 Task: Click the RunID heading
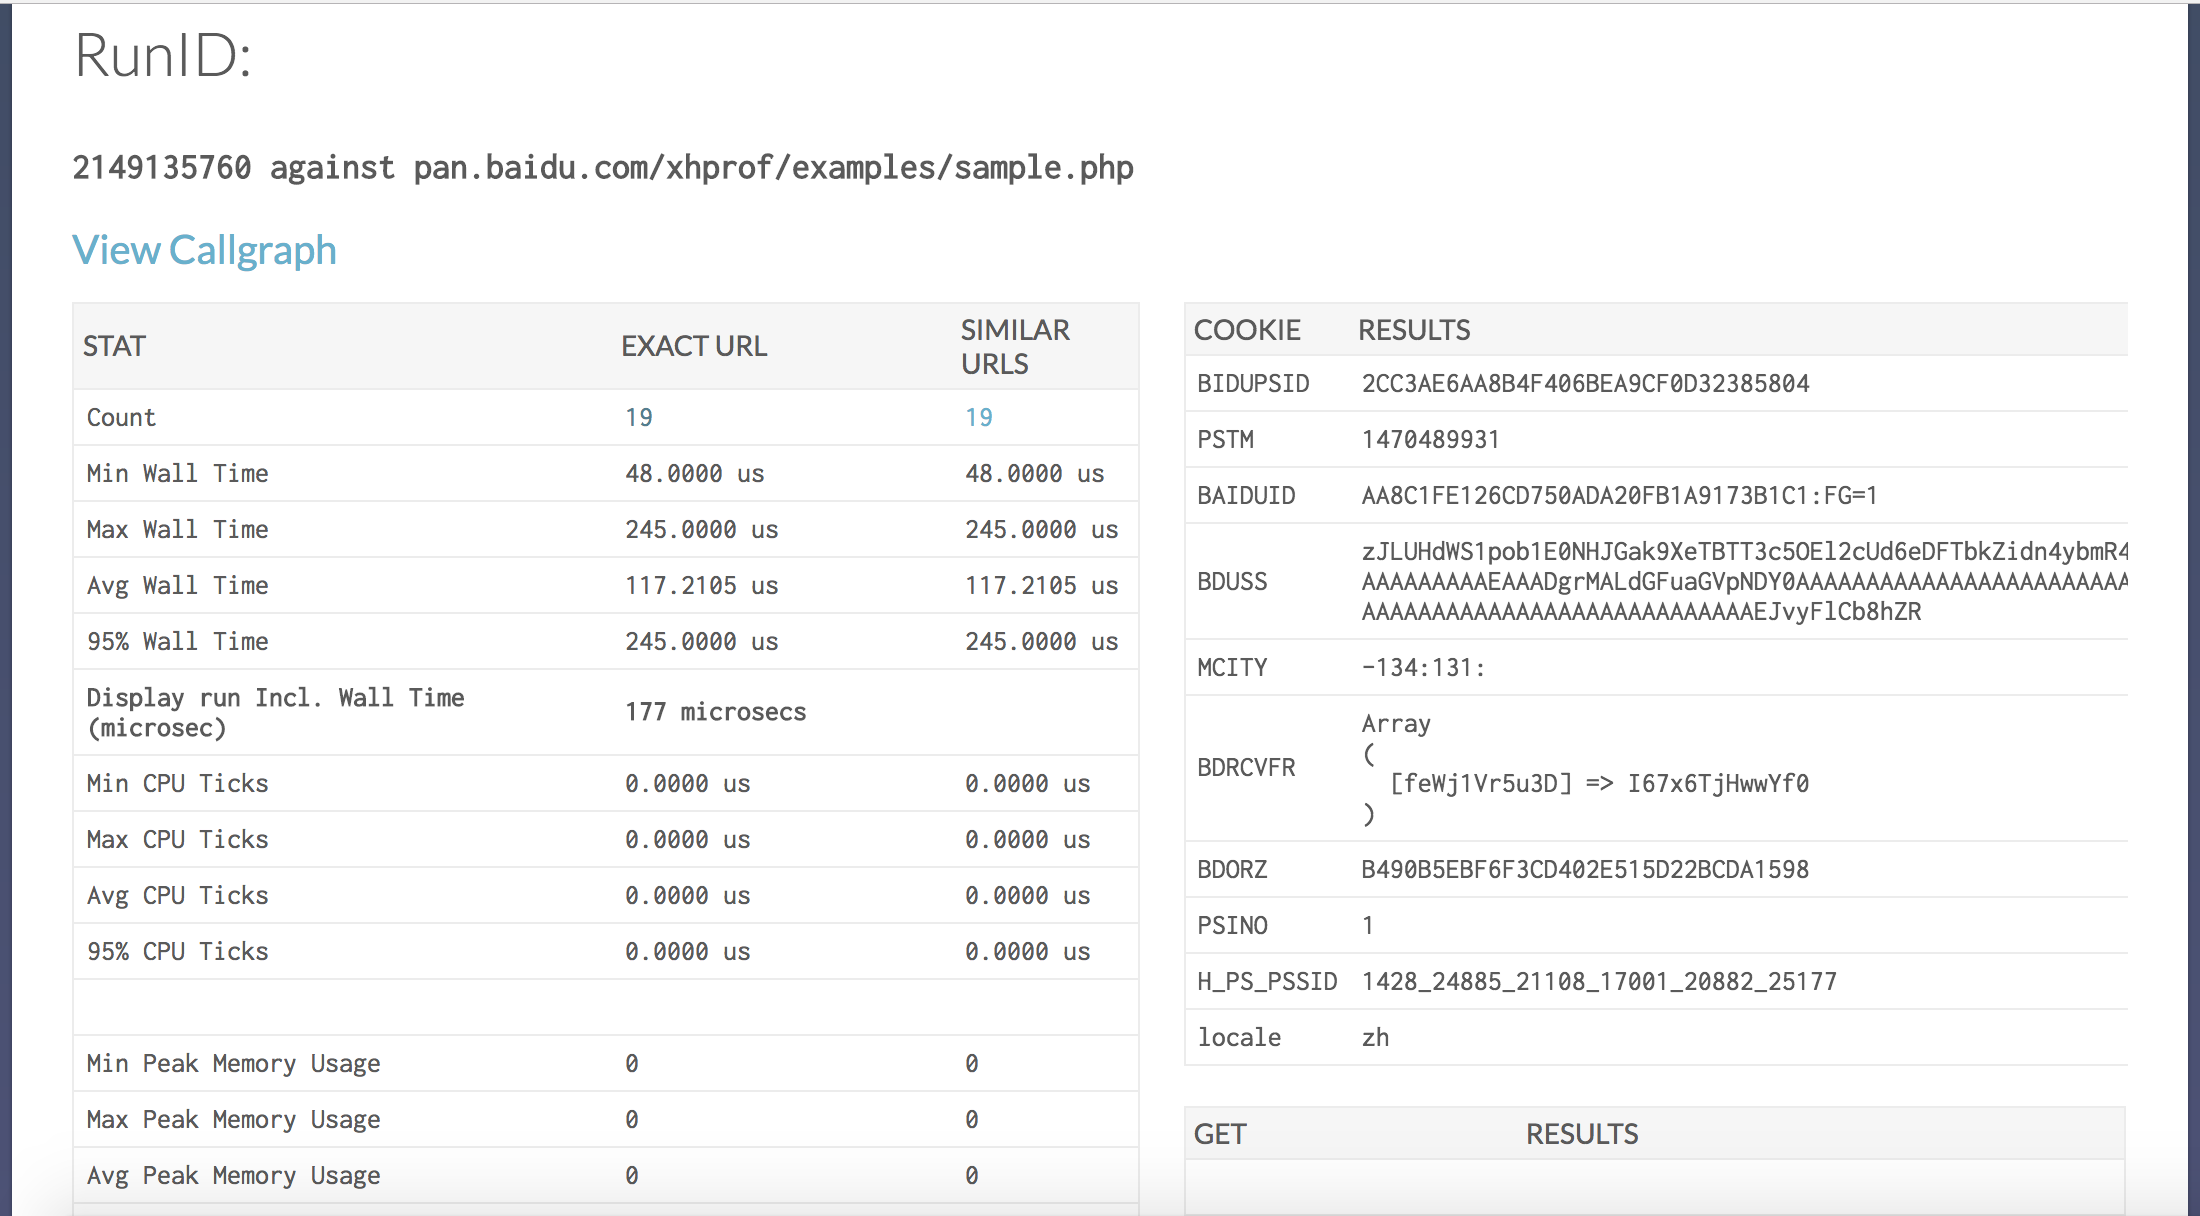162,55
